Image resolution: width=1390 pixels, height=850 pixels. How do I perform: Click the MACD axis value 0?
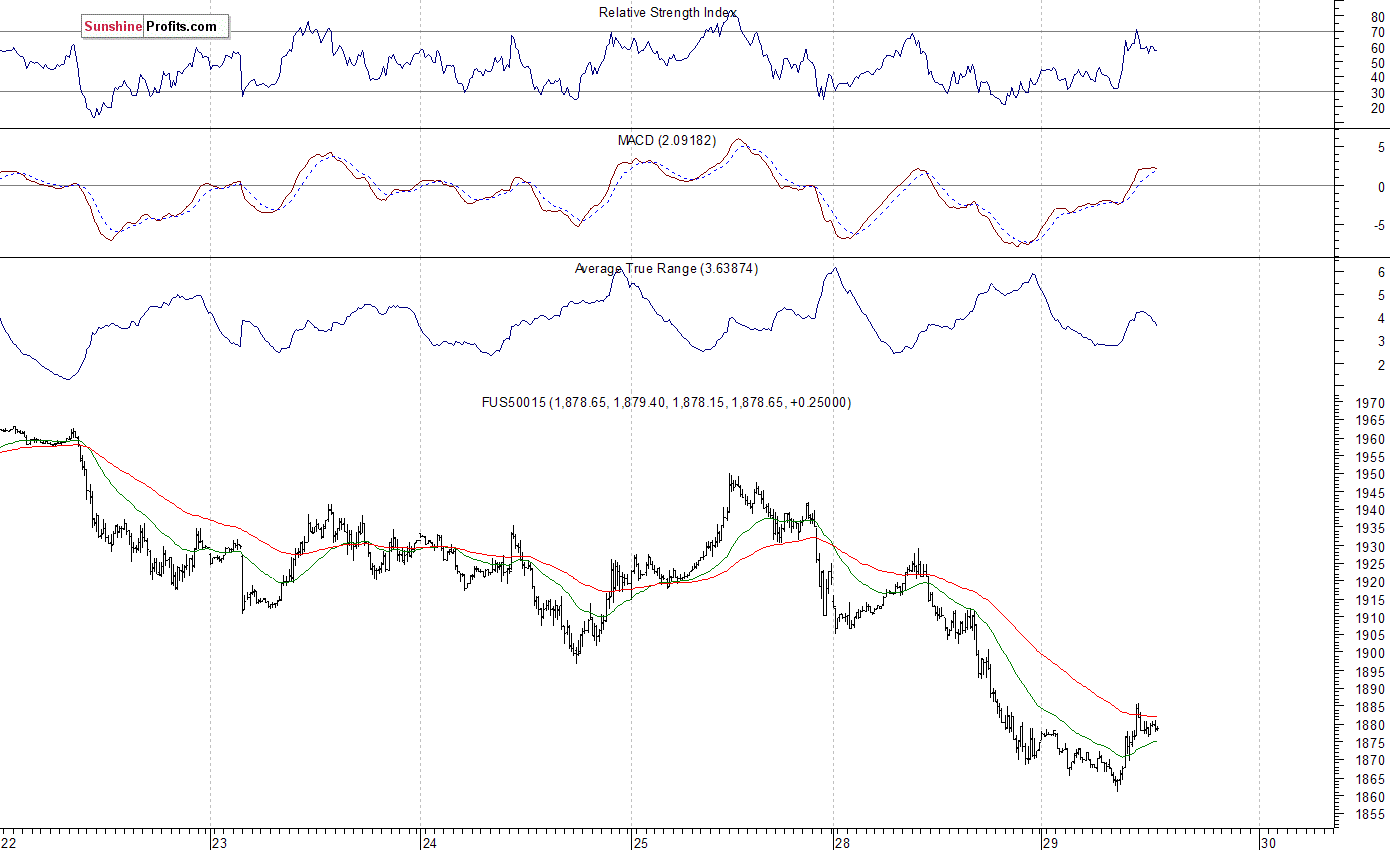1381,187
